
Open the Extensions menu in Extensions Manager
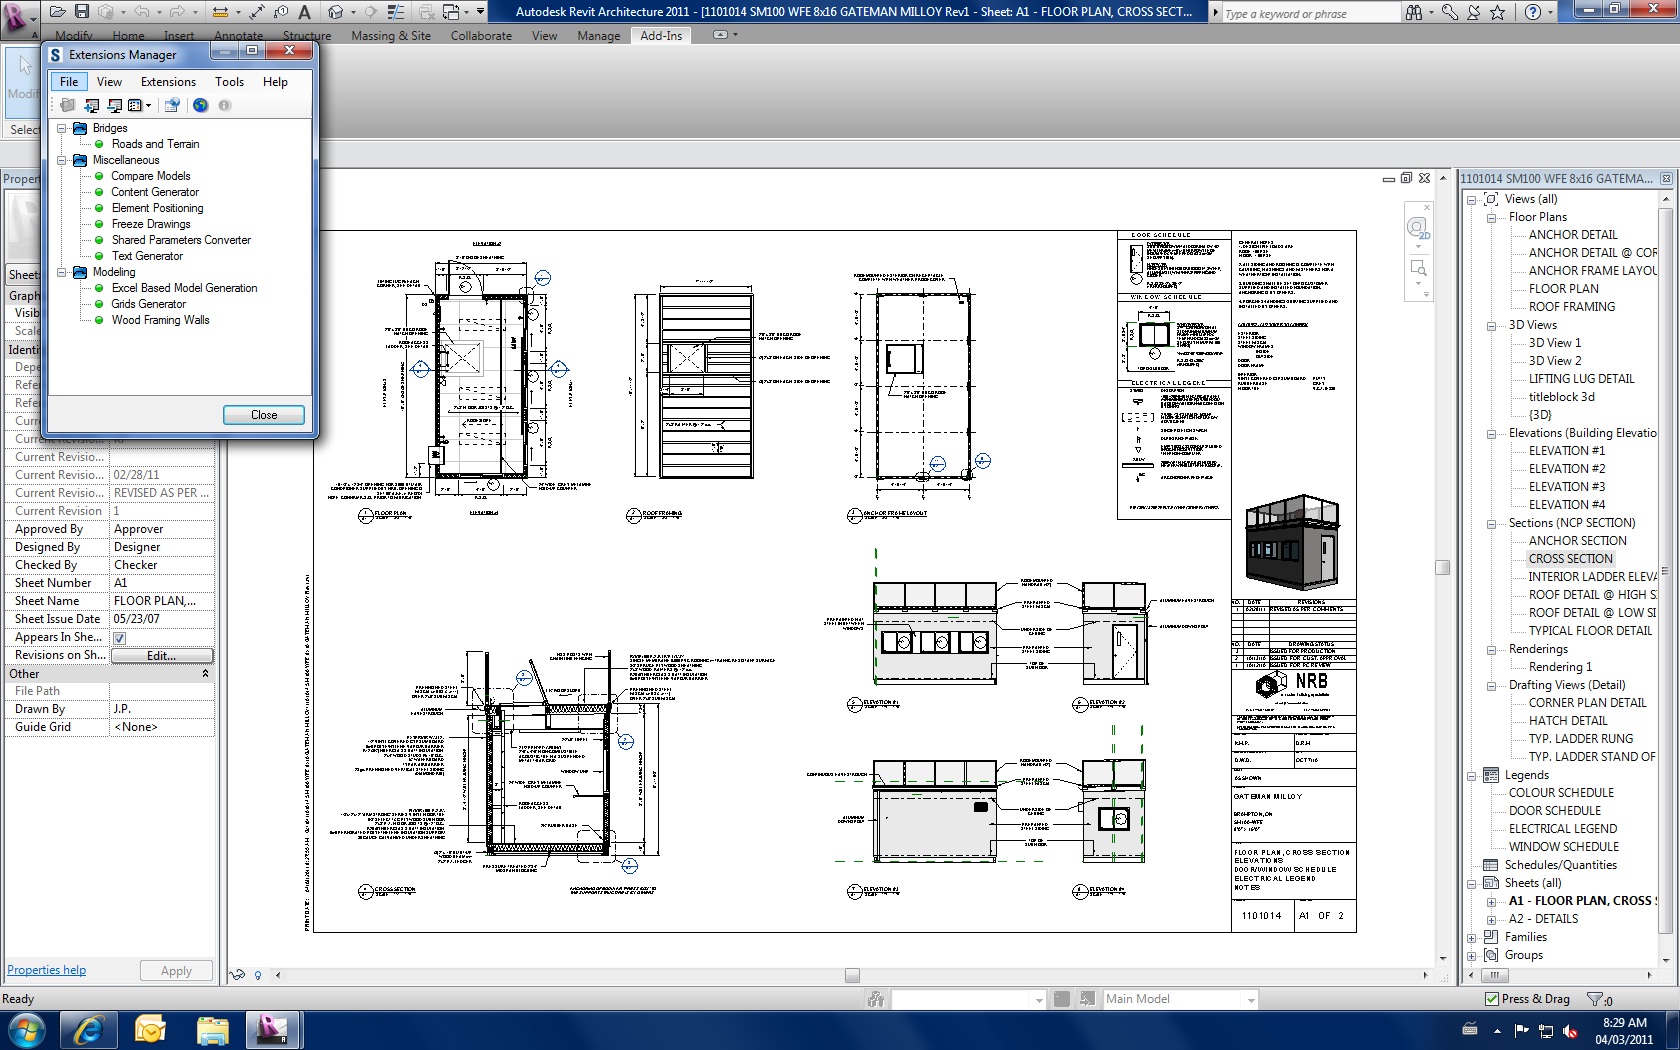168,82
